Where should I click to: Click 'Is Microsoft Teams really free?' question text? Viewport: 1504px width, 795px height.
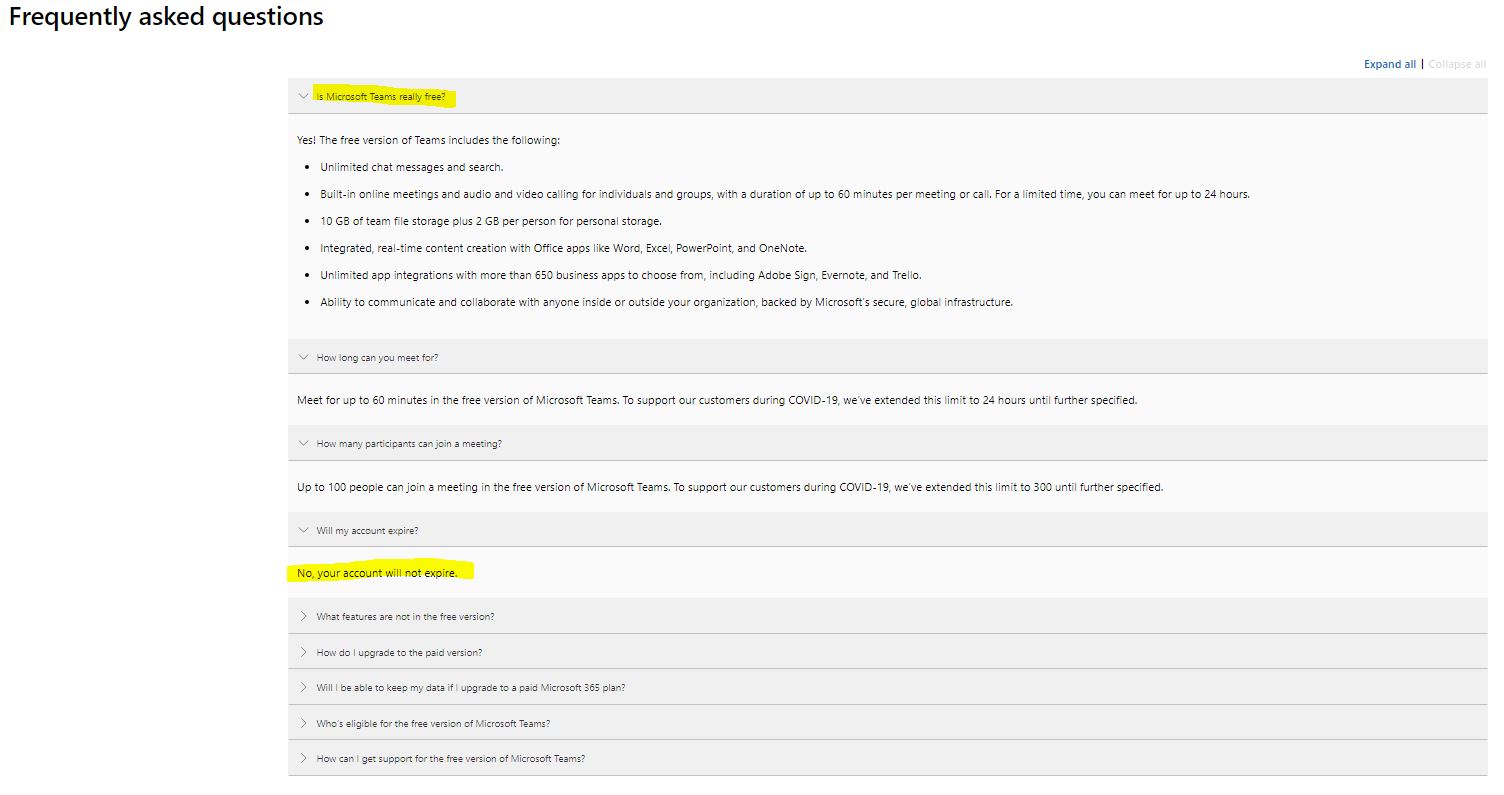381,97
